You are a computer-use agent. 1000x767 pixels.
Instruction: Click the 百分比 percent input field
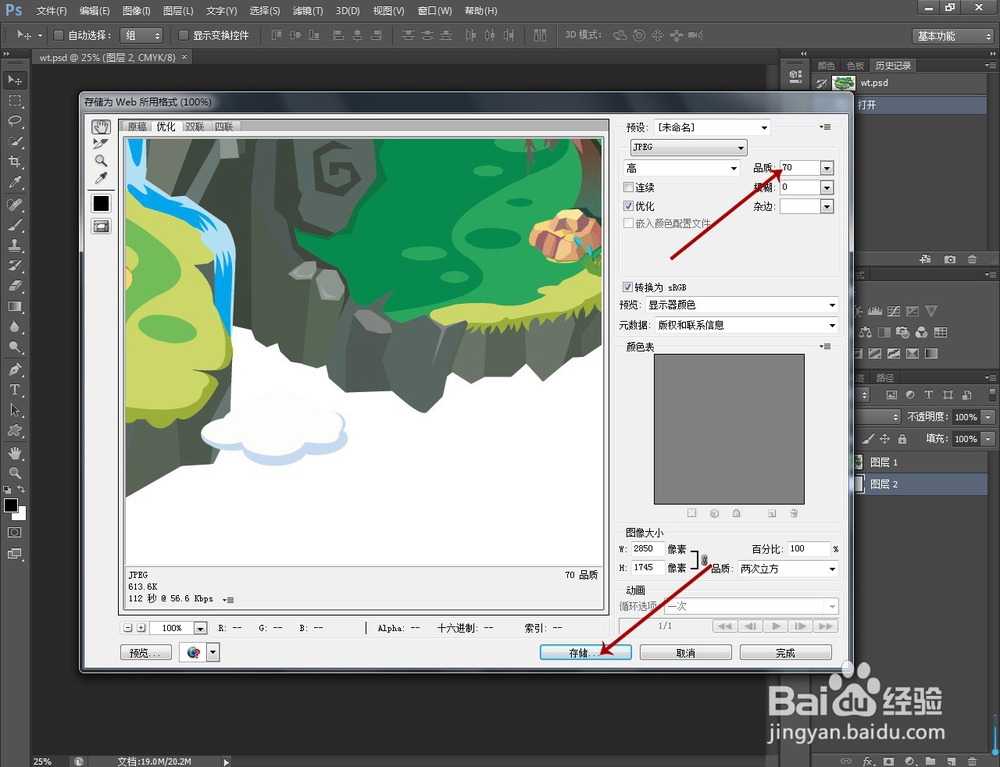click(x=809, y=549)
